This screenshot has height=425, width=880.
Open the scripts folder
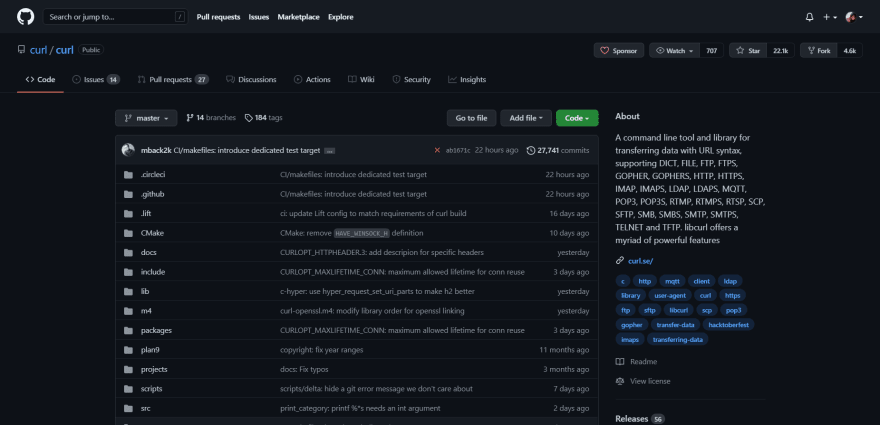[152, 389]
